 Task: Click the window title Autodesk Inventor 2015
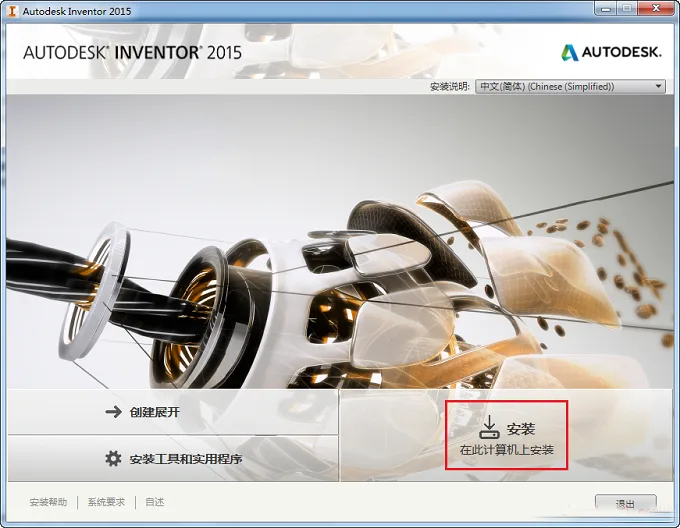(77, 11)
